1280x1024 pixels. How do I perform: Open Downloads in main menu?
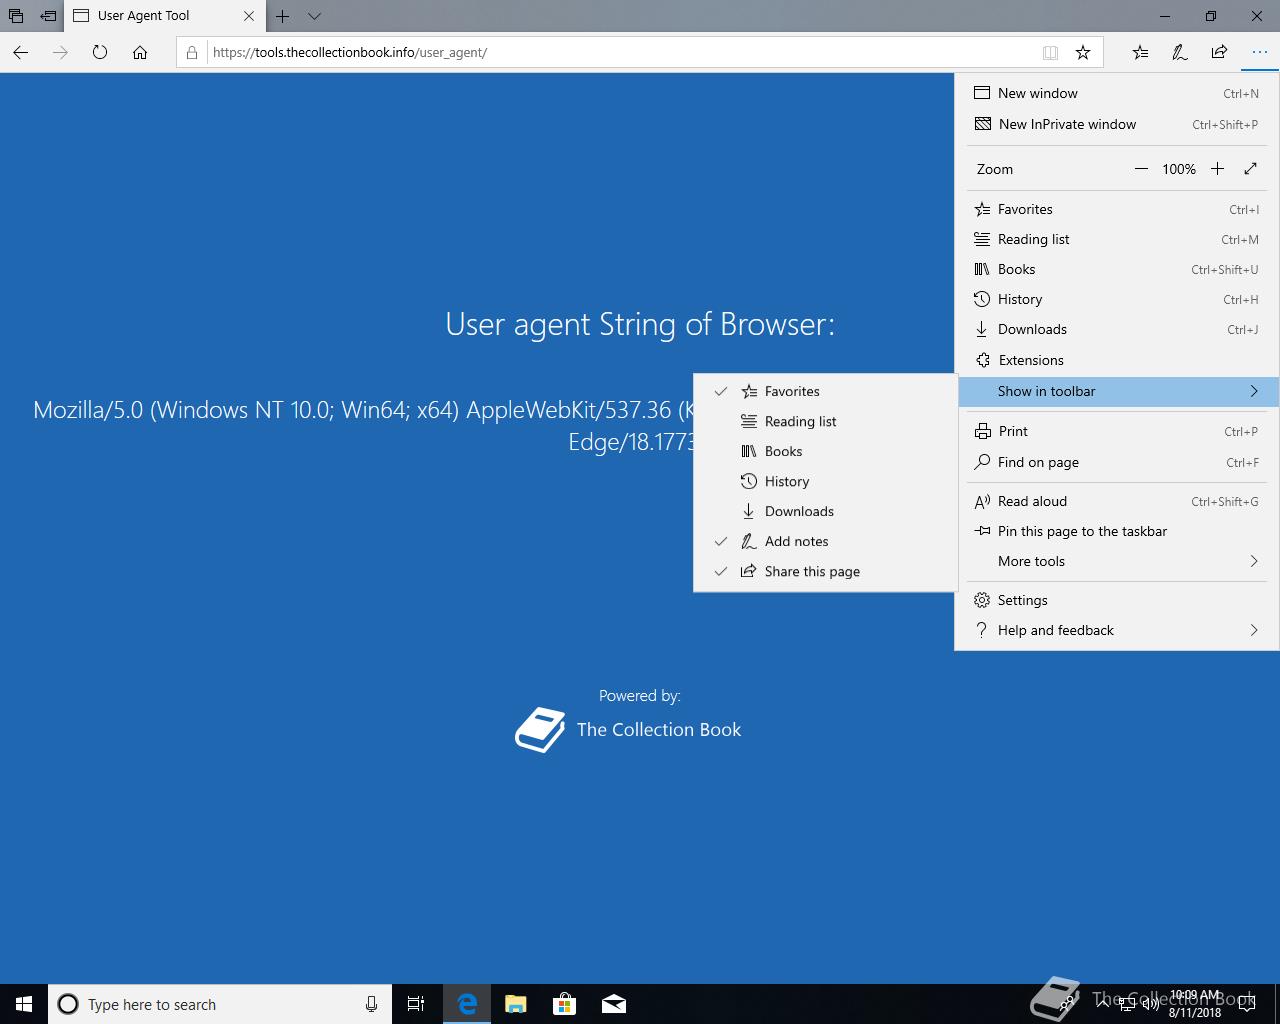(x=1116, y=329)
